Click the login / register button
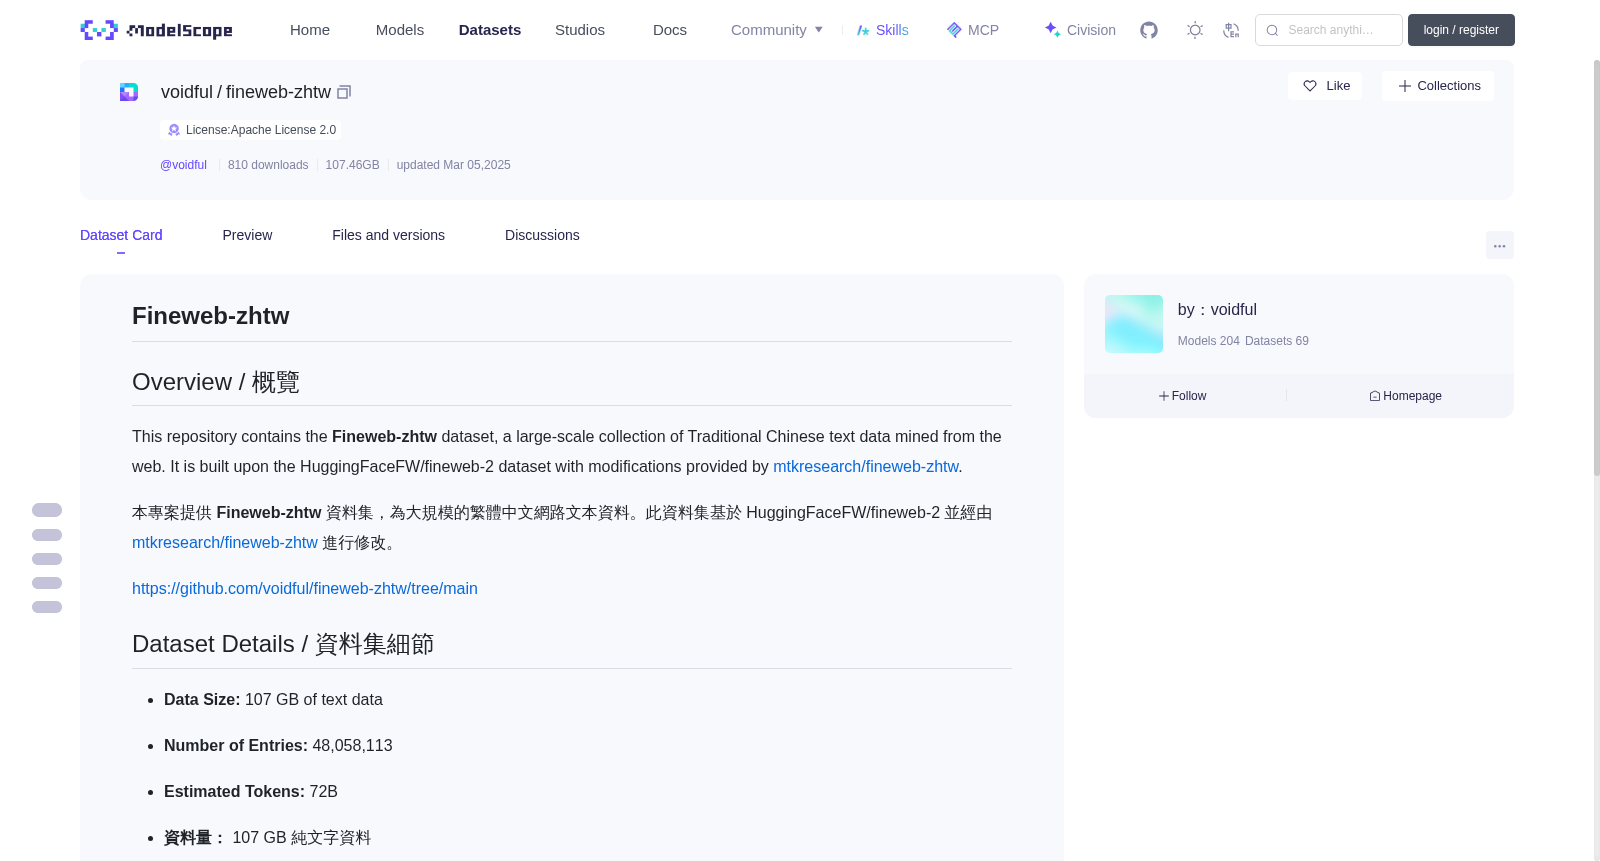 pos(1461,30)
